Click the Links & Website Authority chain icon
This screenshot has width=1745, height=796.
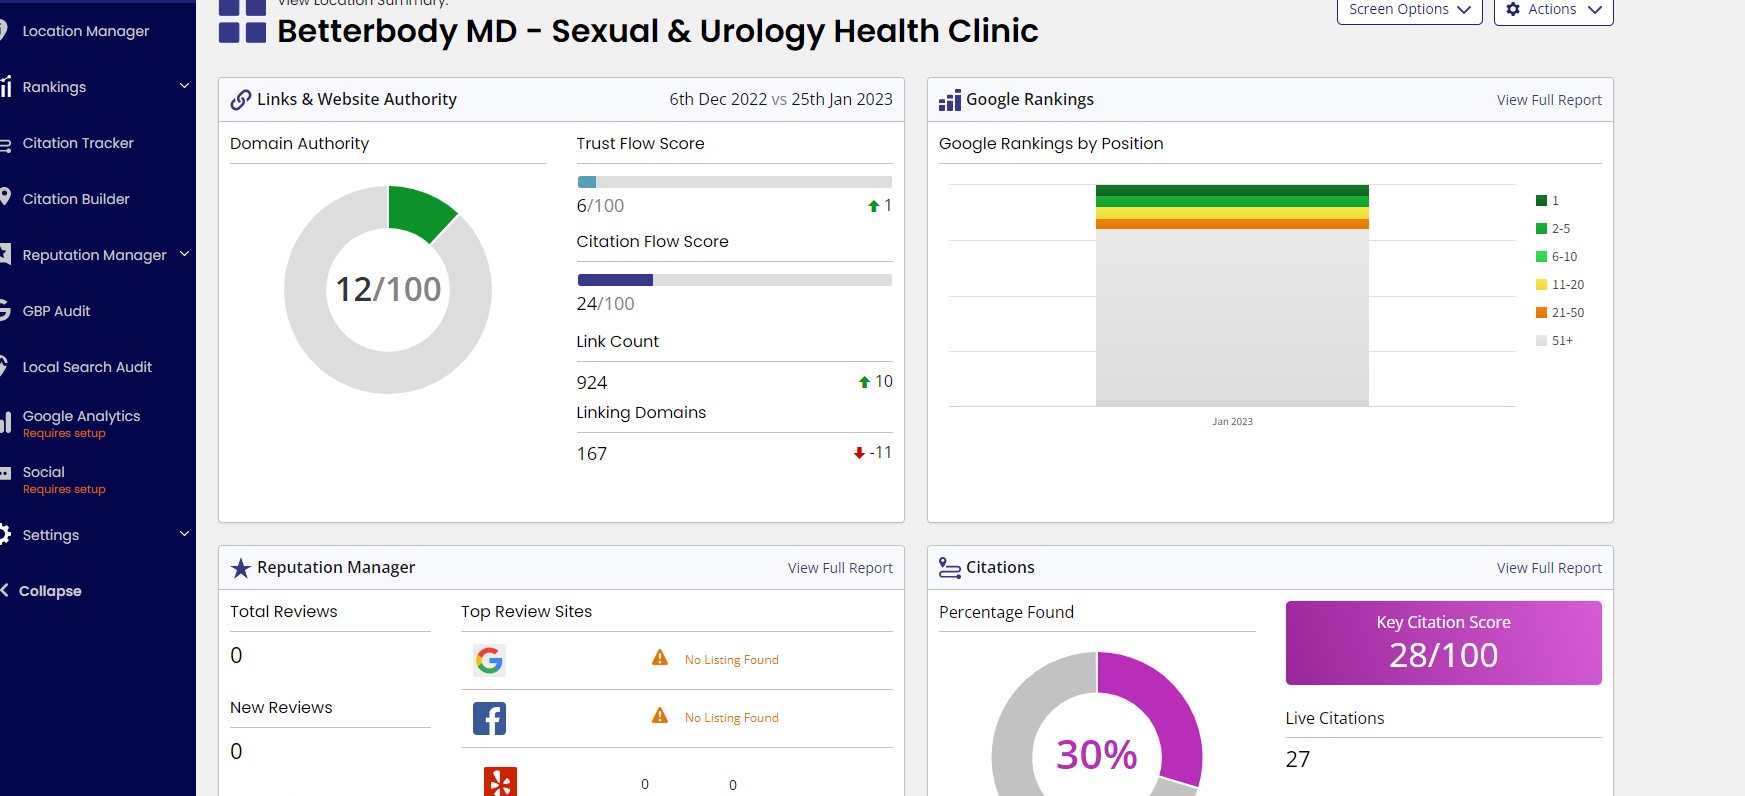coord(241,100)
